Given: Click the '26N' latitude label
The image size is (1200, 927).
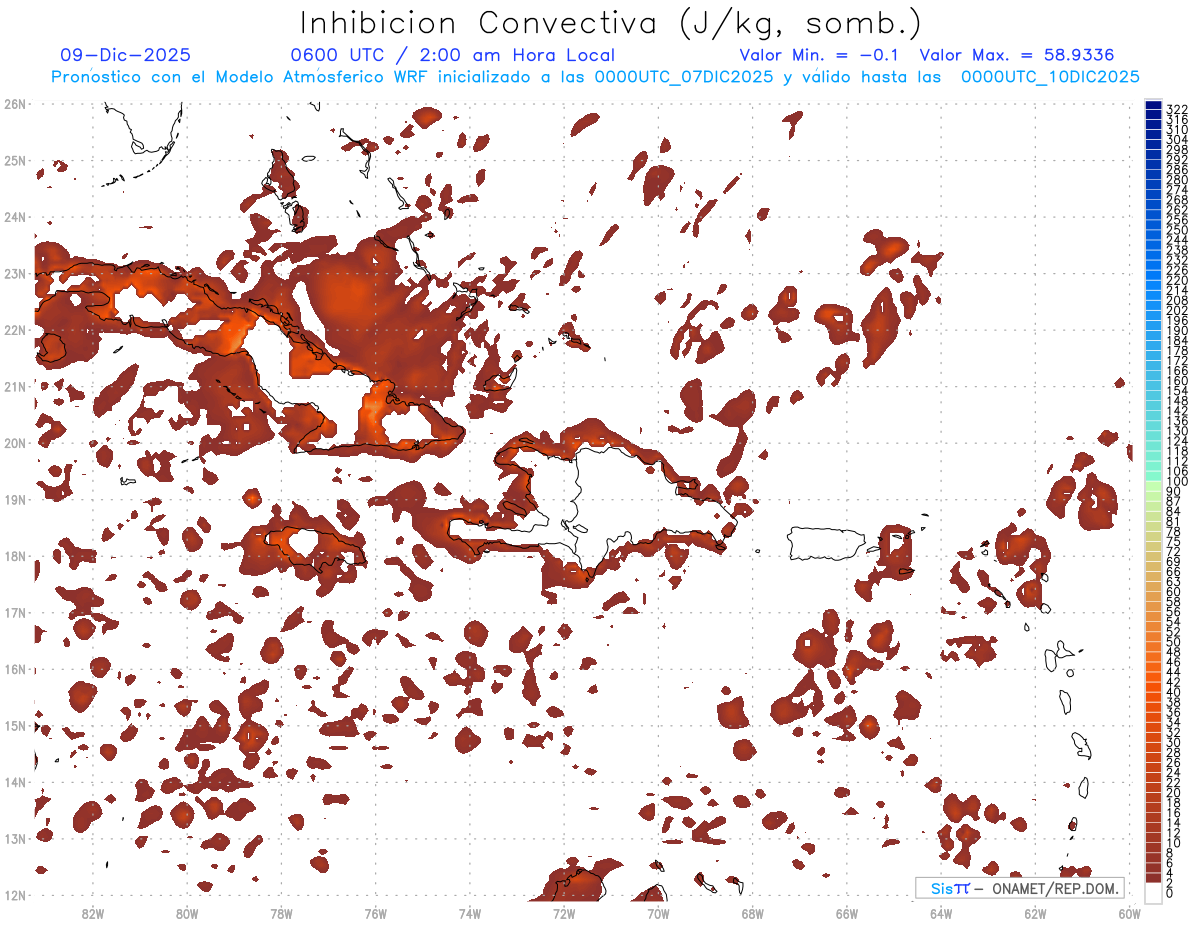Looking at the screenshot, I should 15,104.
